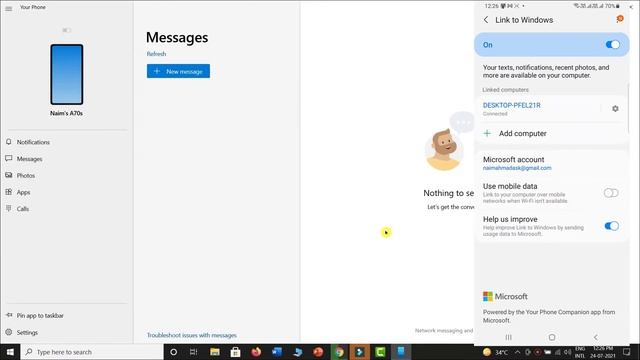Click the ENG INTL language indicator

tap(580, 352)
